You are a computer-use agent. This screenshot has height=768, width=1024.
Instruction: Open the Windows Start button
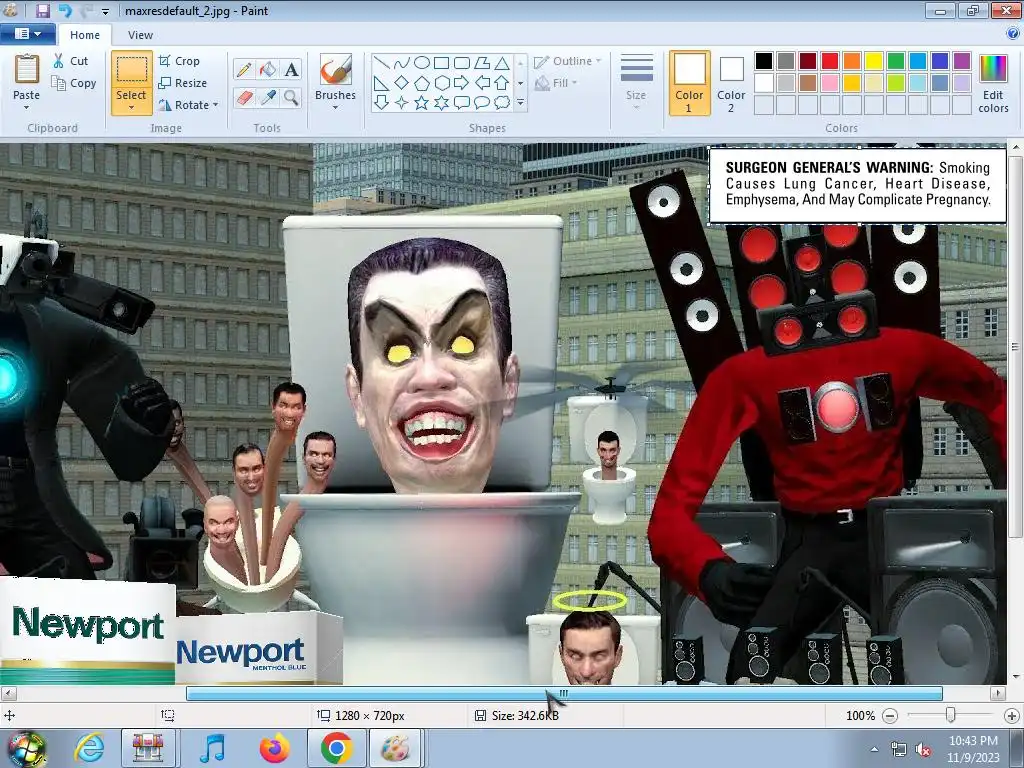pyautogui.click(x=27, y=748)
